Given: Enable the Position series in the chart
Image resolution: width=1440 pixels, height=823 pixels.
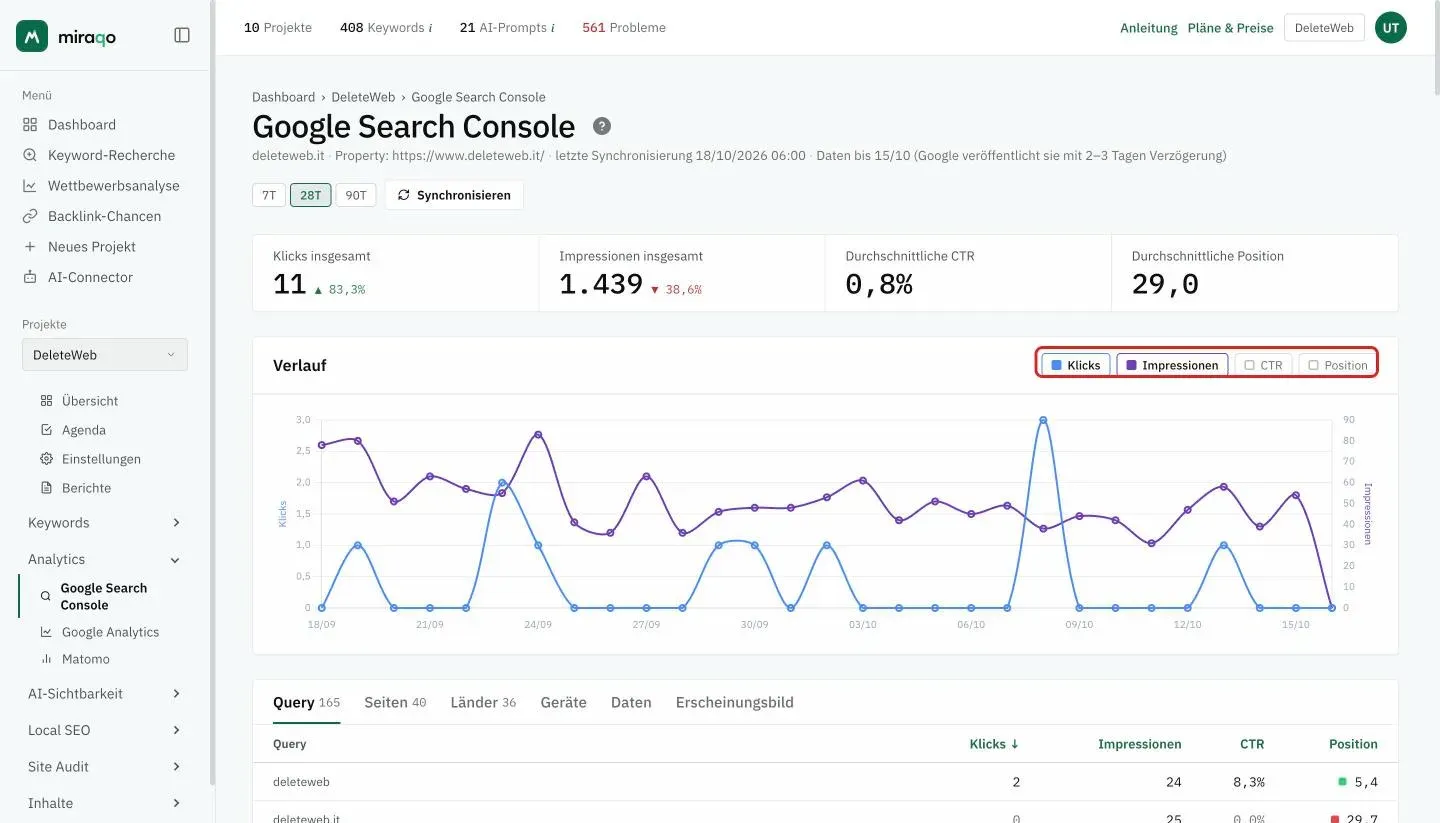Looking at the screenshot, I should [x=1338, y=365].
